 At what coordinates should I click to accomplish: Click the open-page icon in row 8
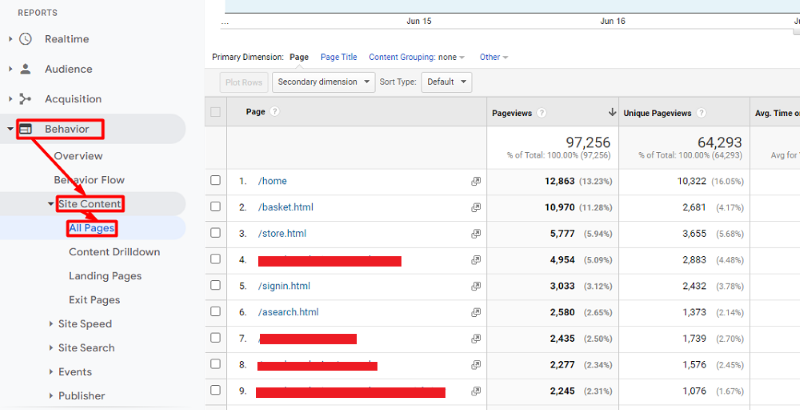coord(476,365)
